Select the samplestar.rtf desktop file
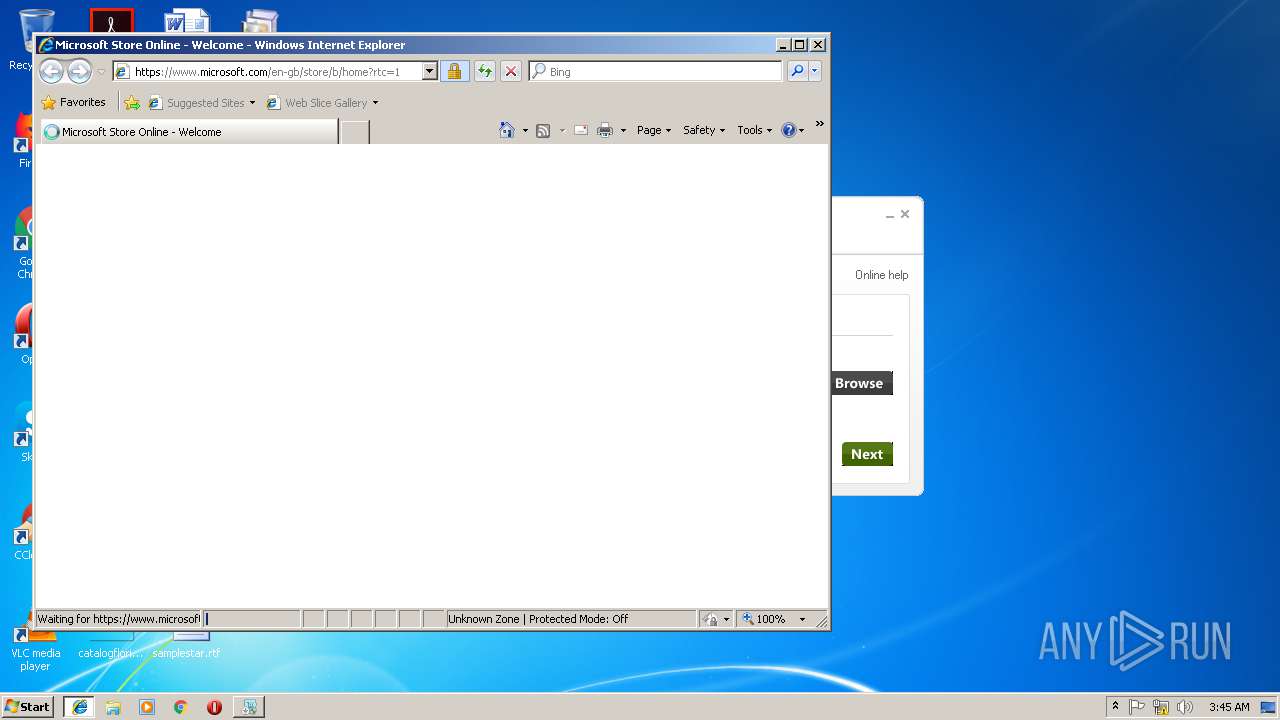 pos(186,645)
